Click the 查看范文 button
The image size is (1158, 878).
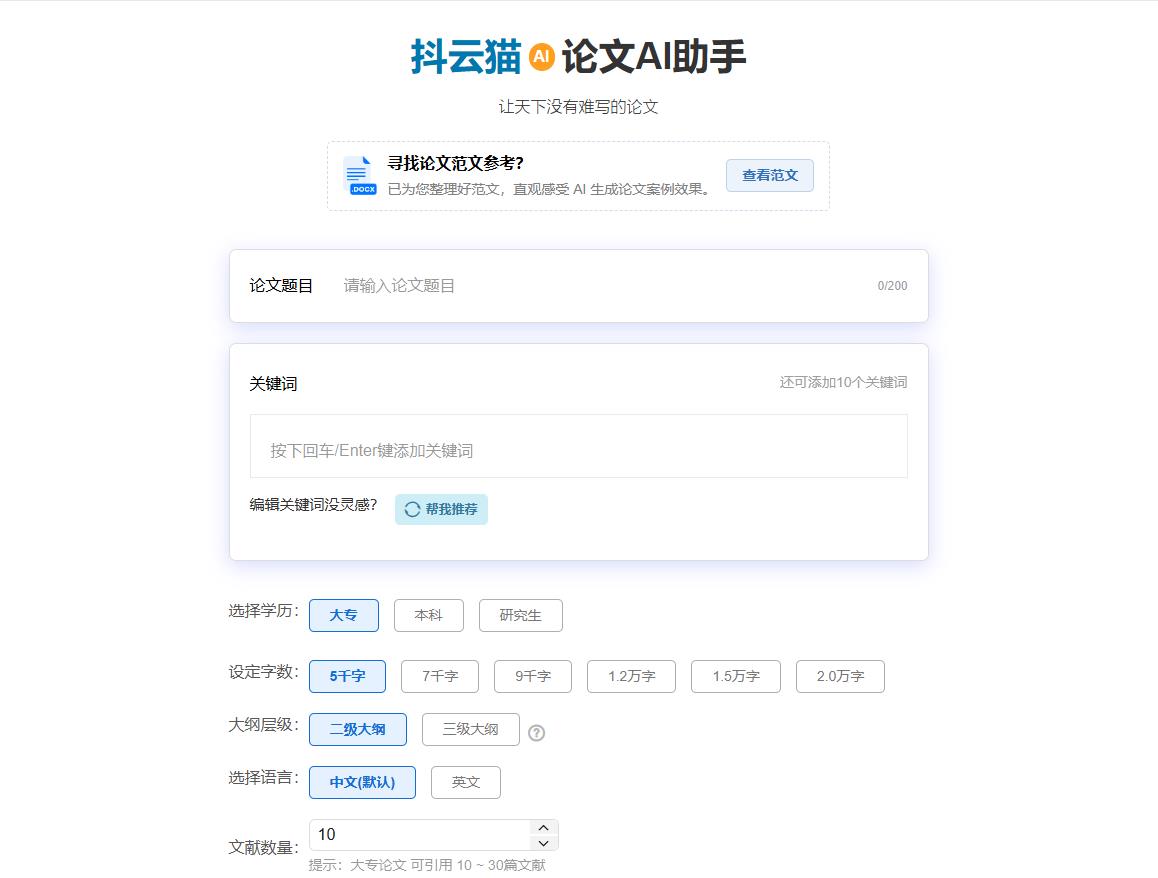click(x=769, y=175)
